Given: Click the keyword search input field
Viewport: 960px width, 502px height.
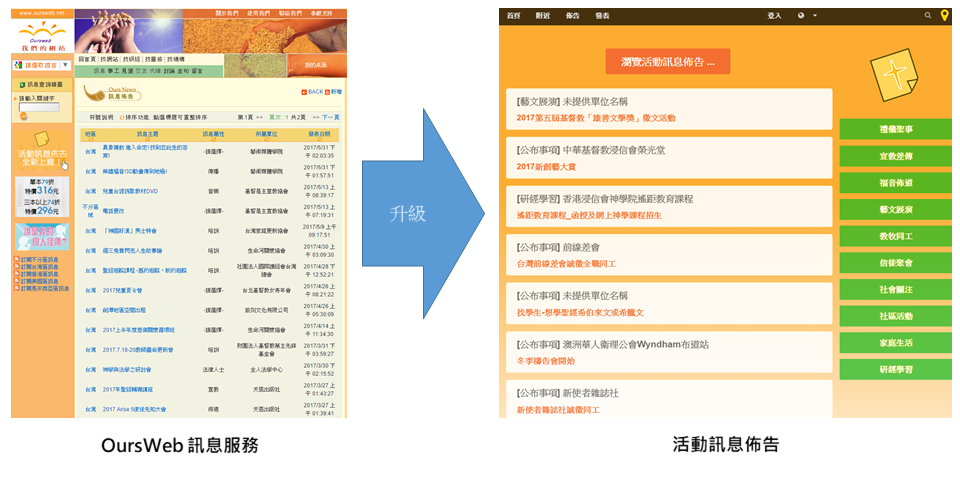Looking at the screenshot, I should [38, 107].
